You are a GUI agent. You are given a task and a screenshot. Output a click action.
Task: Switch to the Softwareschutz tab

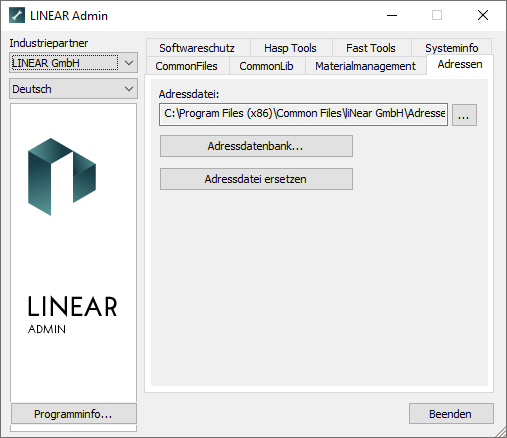click(197, 48)
